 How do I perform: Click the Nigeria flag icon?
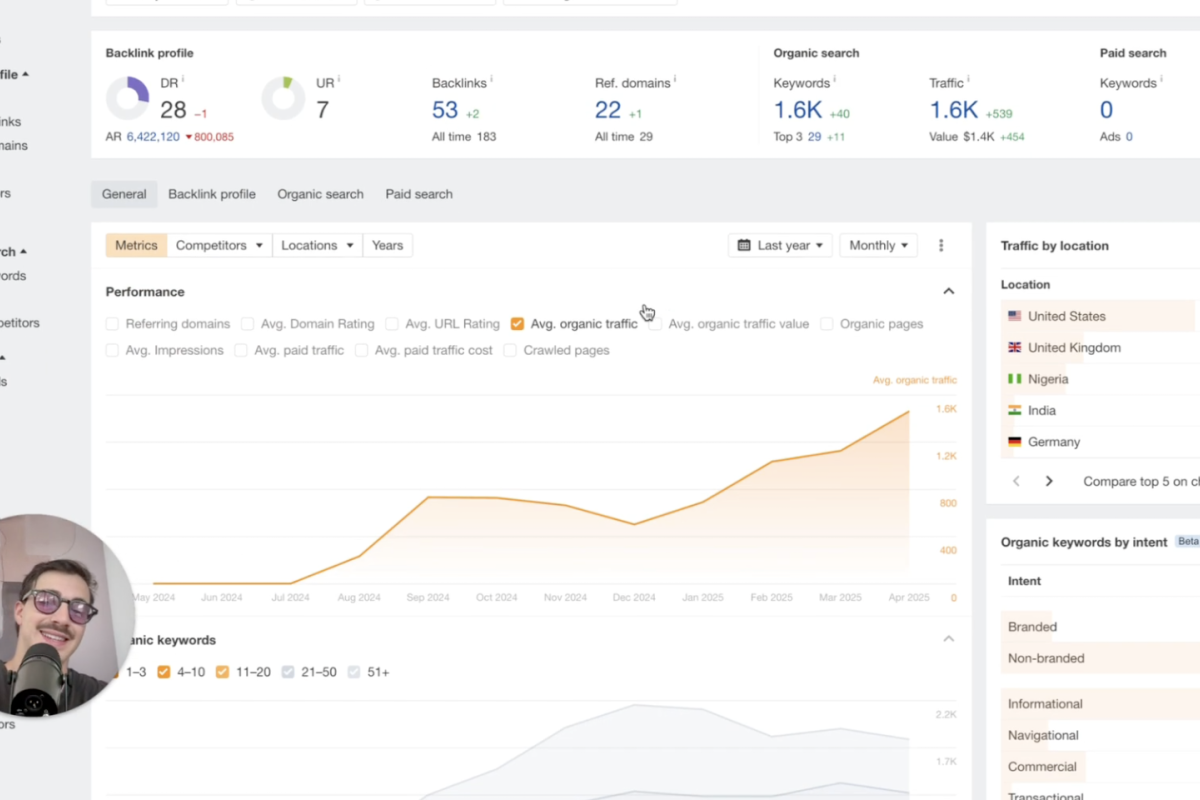tap(1015, 379)
